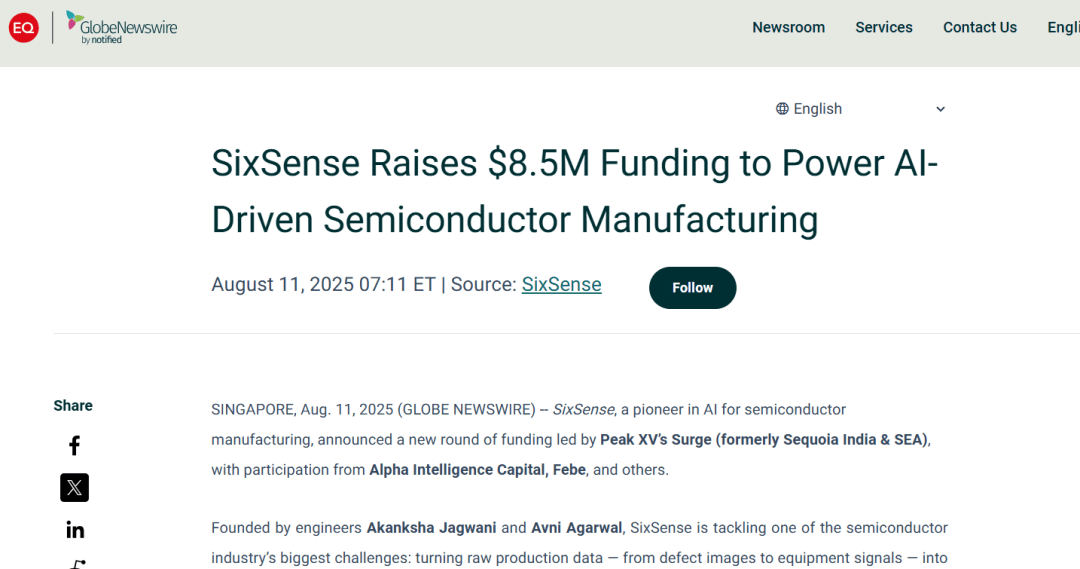1080x569 pixels.
Task: Click the SixSense funding article headline
Action: click(574, 190)
